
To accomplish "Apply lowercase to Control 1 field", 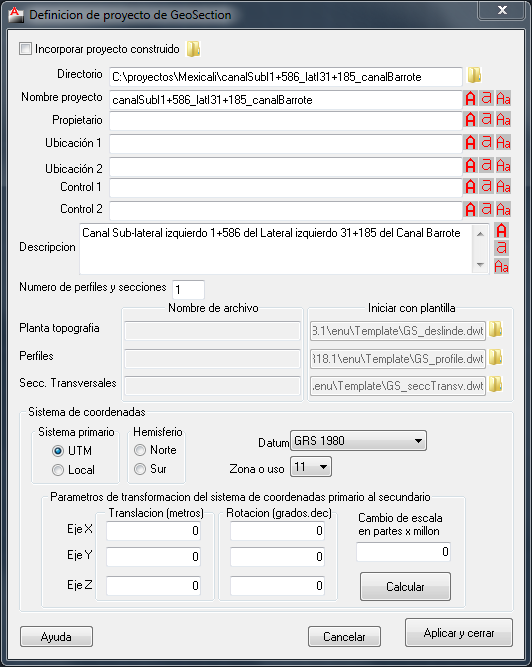I will [486, 186].
